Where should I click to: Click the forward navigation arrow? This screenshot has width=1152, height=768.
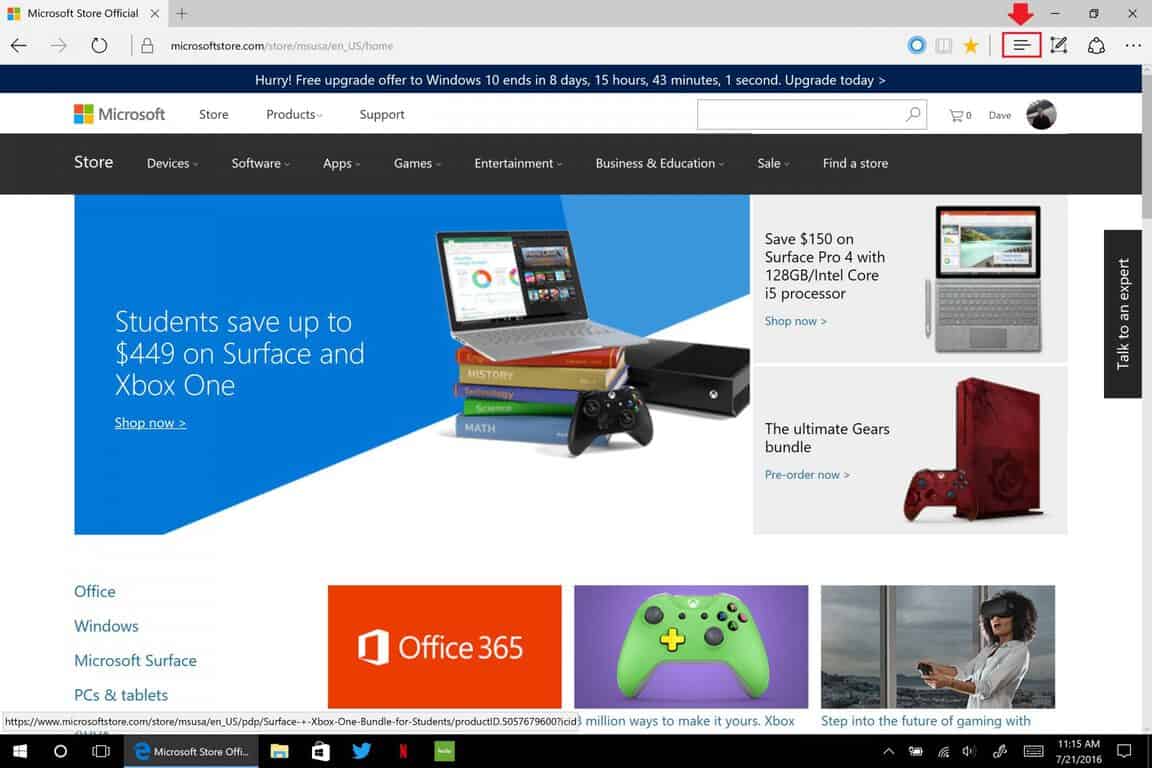(59, 46)
